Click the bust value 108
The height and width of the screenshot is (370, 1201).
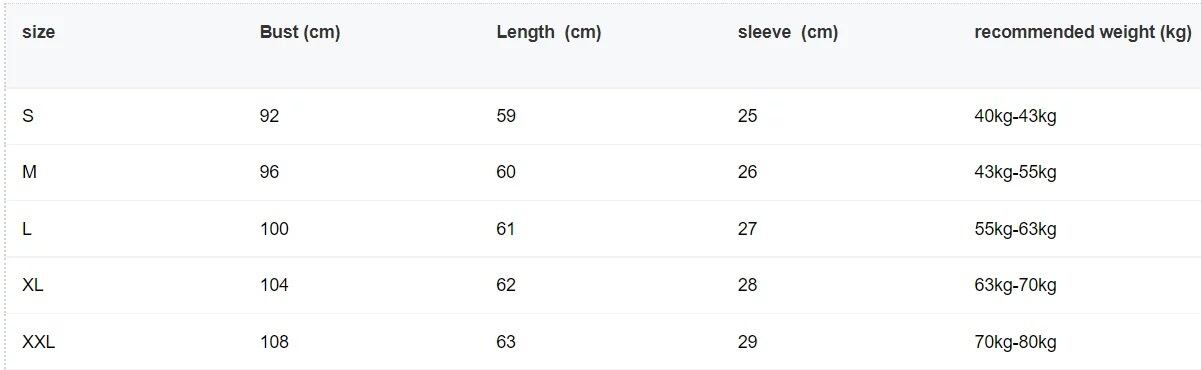tap(274, 342)
